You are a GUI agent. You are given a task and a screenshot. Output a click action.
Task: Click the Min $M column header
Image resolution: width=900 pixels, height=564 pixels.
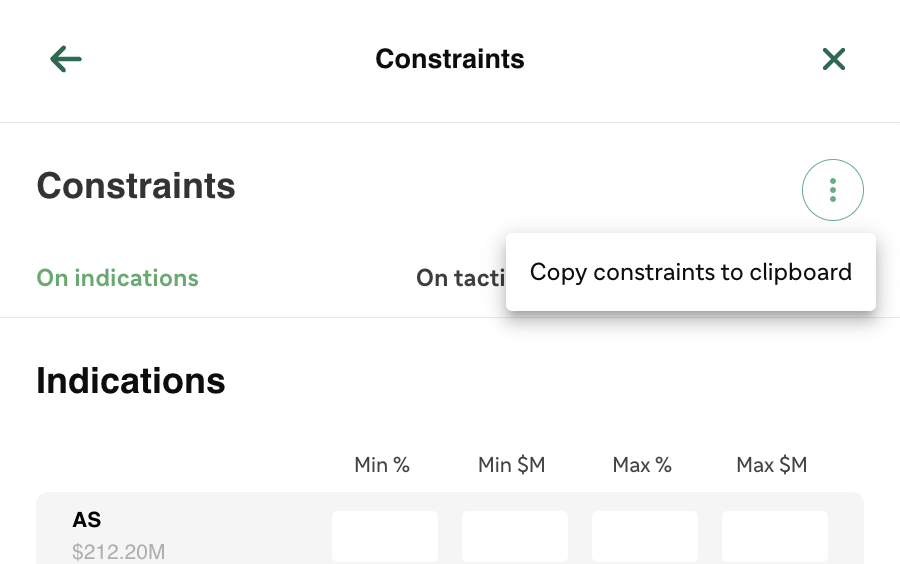click(x=511, y=465)
